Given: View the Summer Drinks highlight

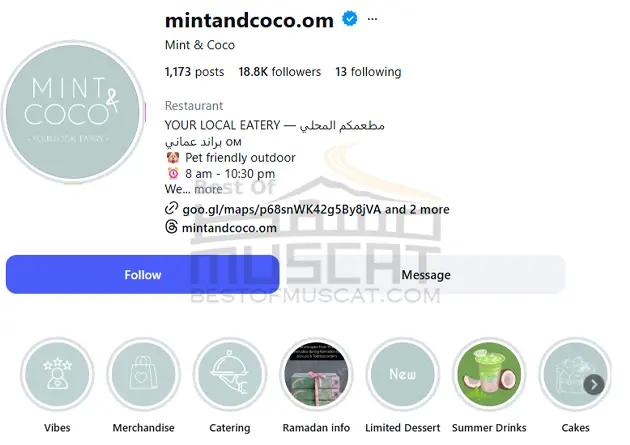Looking at the screenshot, I should pyautogui.click(x=489, y=374).
